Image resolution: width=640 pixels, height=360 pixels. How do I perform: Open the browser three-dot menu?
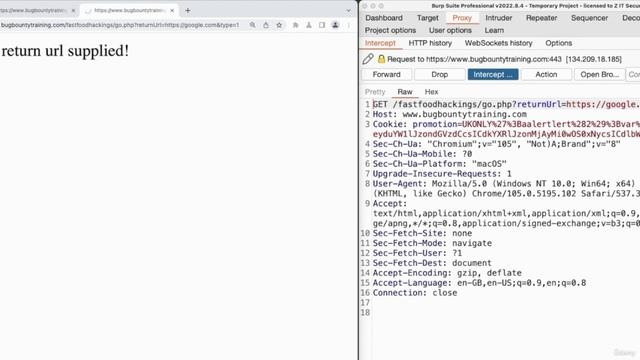[x=349, y=25]
